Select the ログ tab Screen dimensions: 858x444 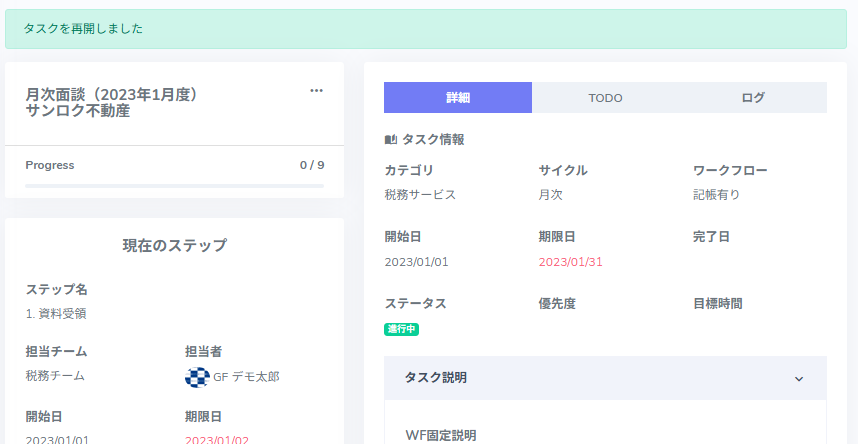[753, 98]
